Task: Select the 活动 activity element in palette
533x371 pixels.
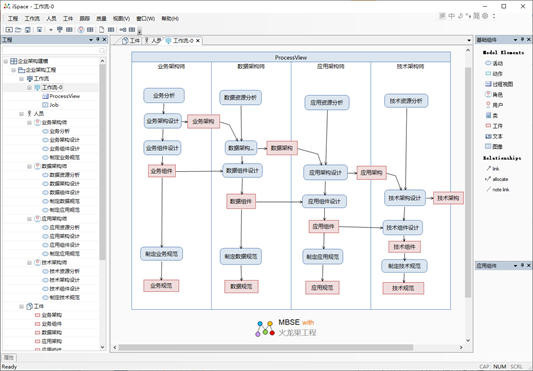Action: click(494, 63)
